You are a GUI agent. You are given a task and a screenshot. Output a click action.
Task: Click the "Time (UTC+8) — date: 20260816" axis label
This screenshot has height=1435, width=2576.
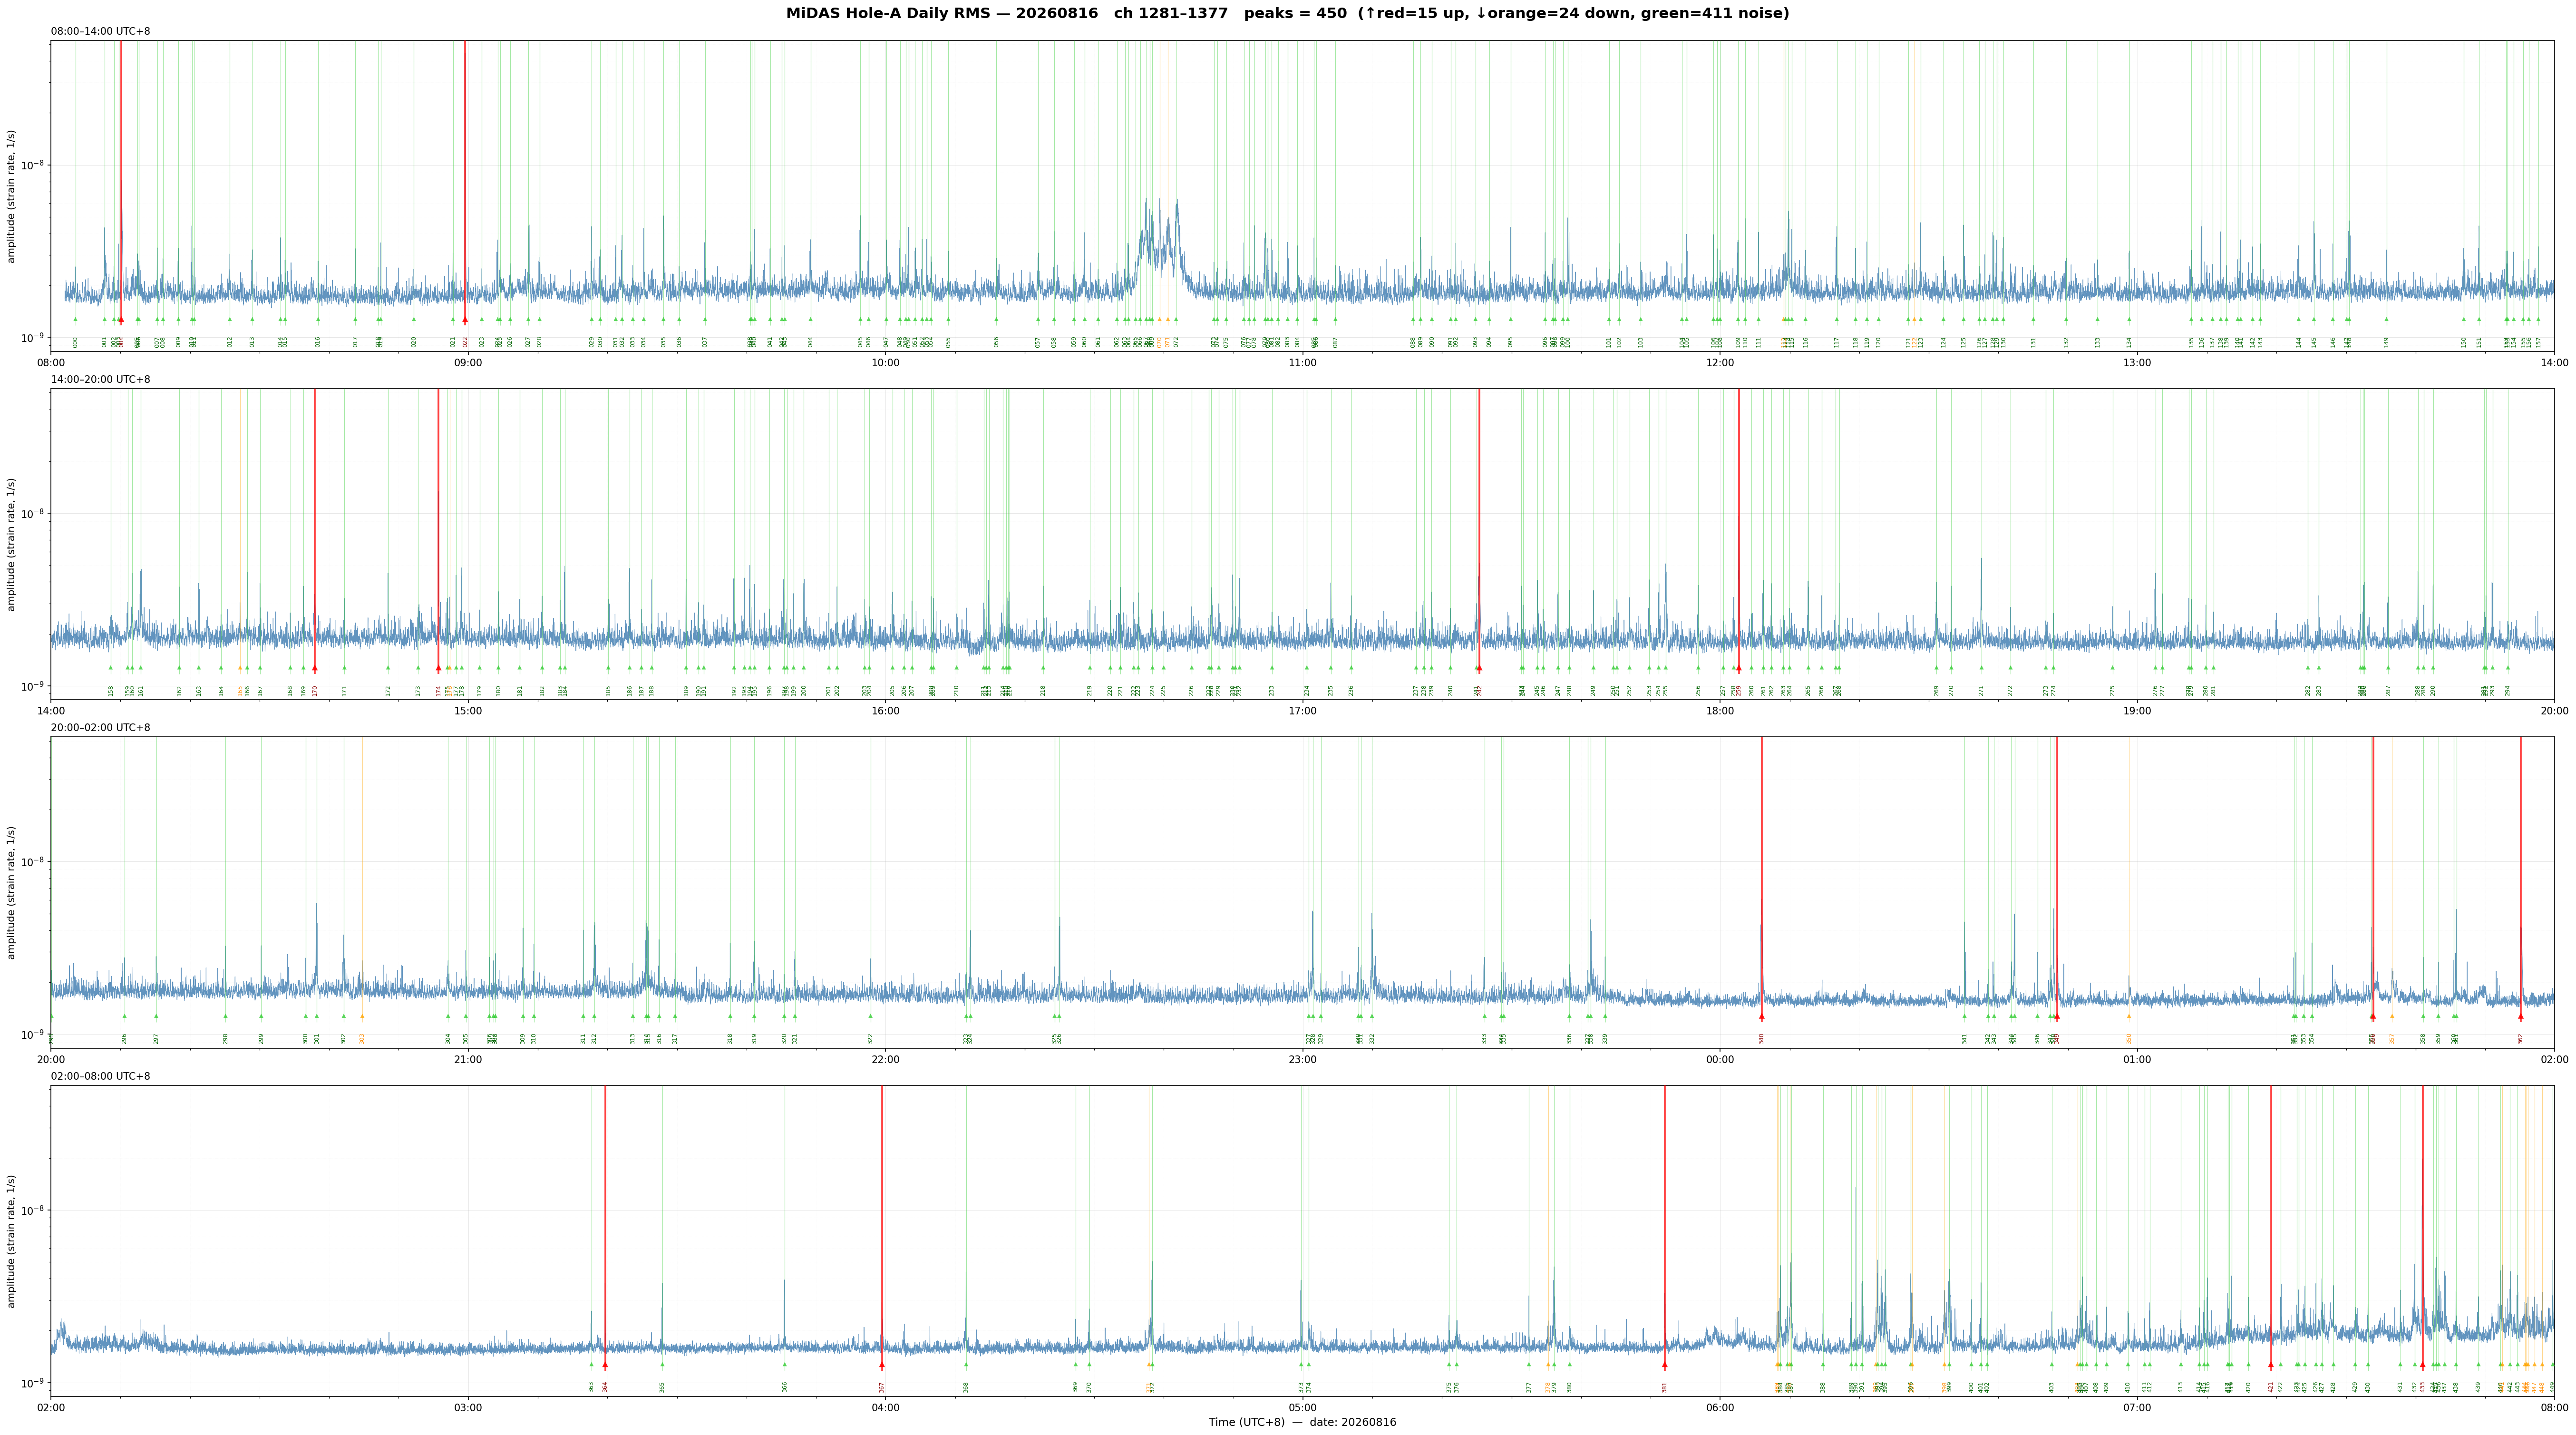[1302, 1423]
